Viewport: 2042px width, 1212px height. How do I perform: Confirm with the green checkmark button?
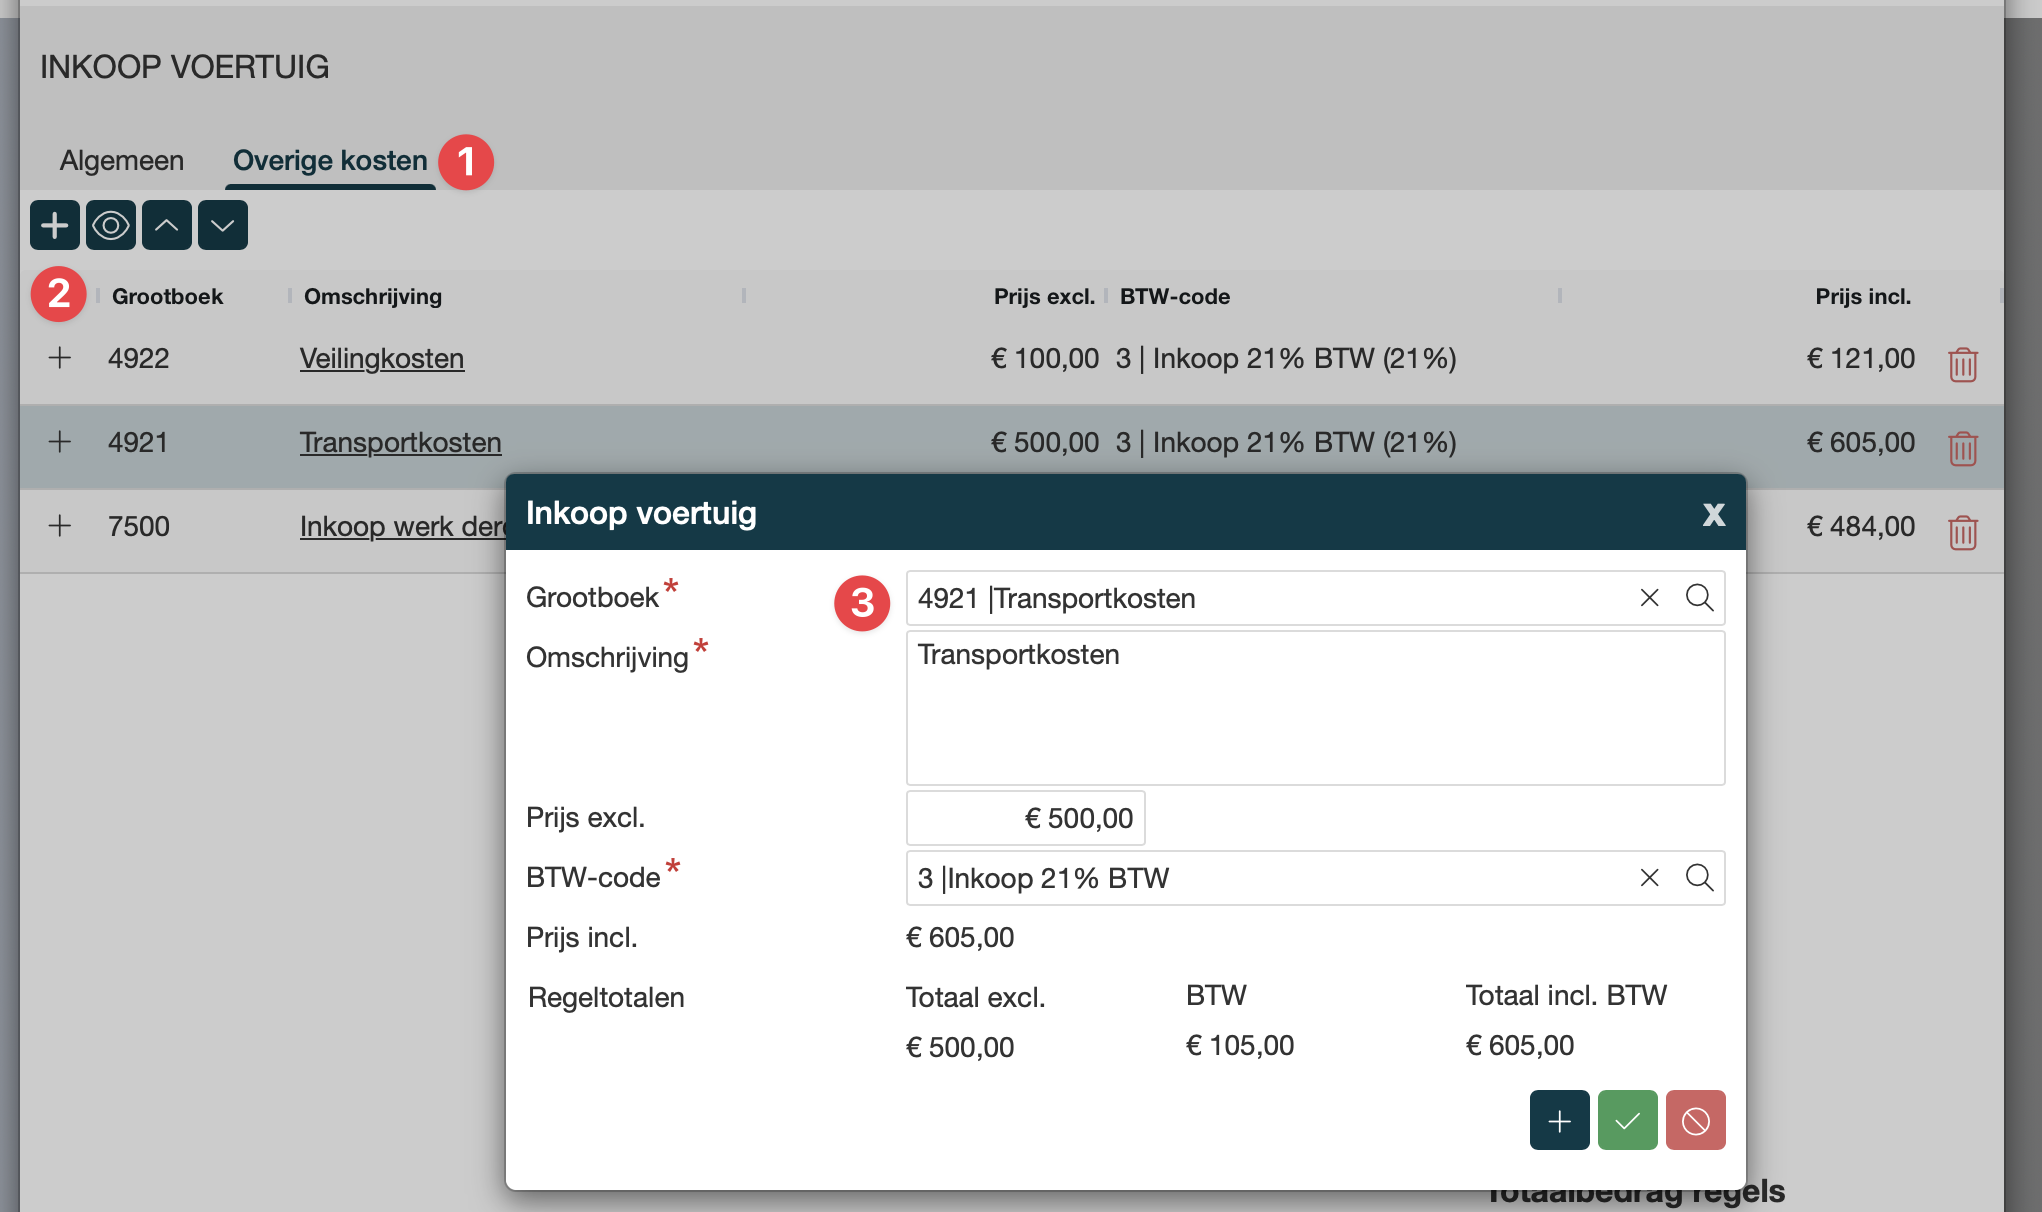click(x=1627, y=1121)
